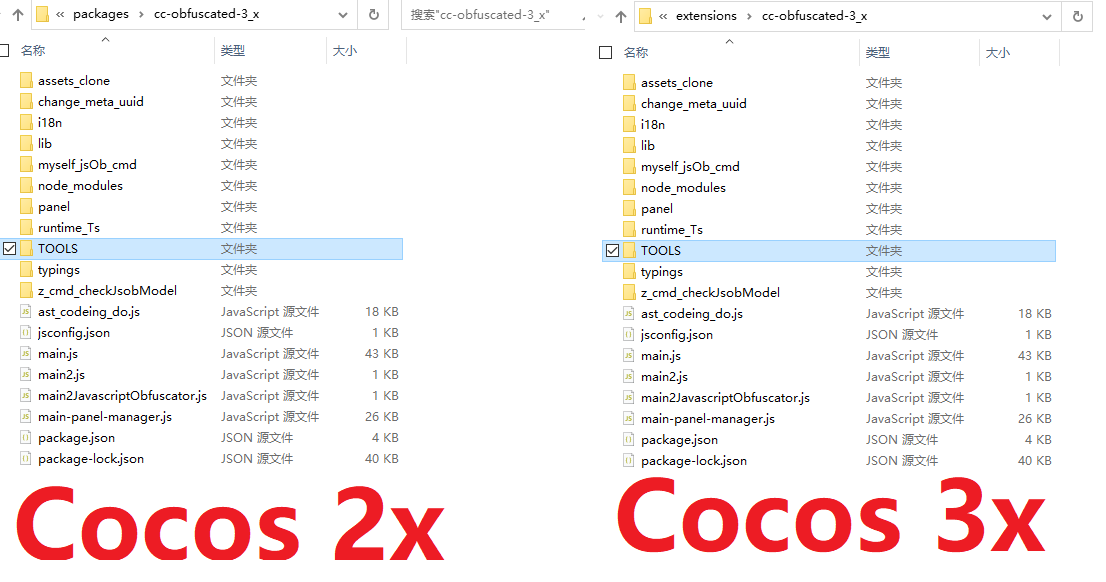Select runtime_Ts folder icon in left window
1106x582 pixels.
26,227
